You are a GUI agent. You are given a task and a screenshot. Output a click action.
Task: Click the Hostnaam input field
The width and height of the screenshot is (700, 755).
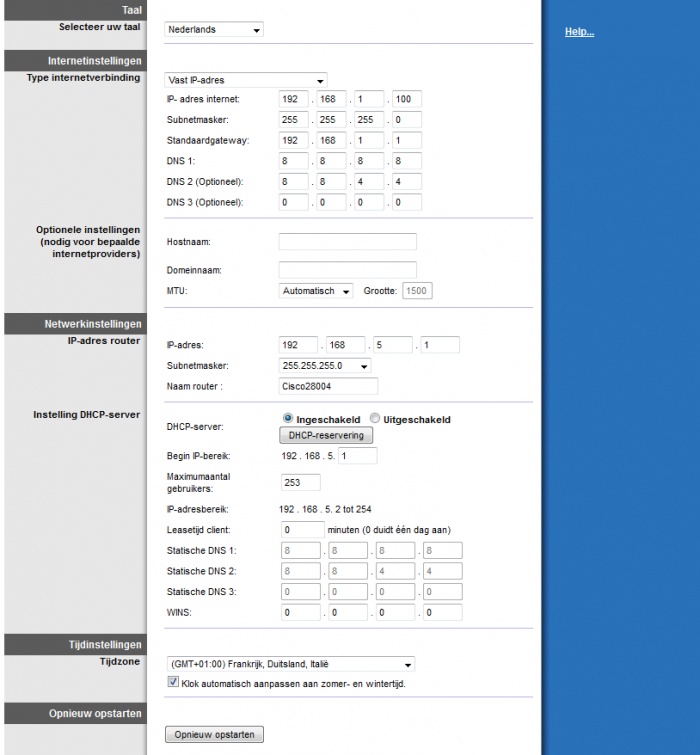348,242
